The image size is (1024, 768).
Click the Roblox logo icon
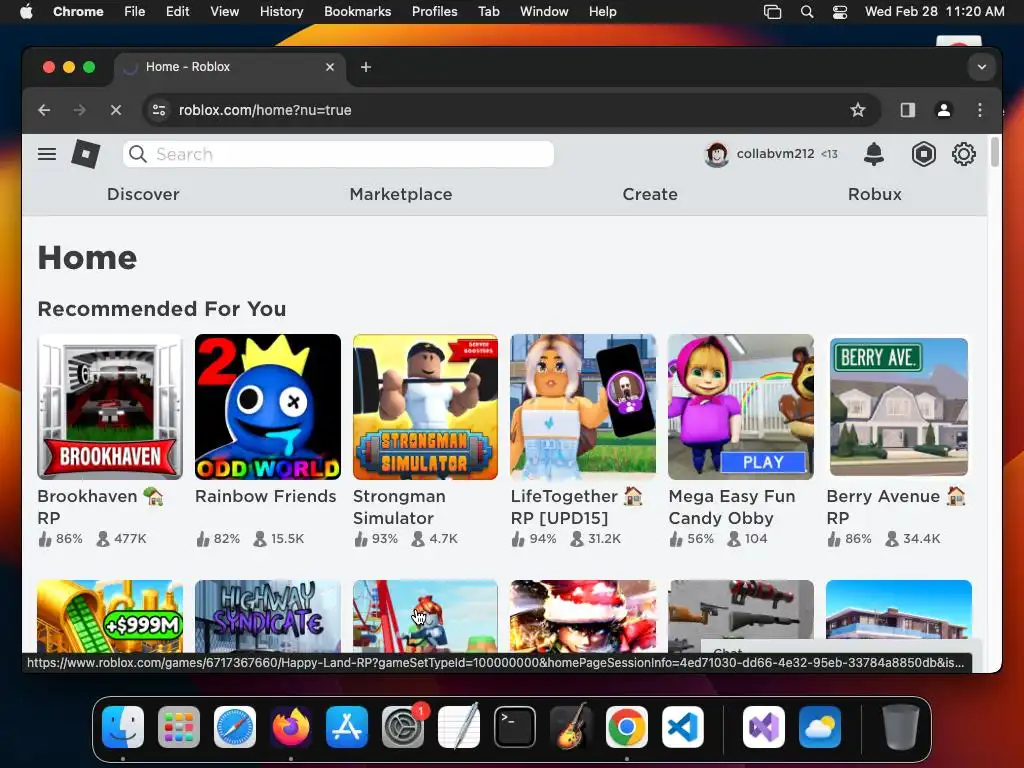86,154
